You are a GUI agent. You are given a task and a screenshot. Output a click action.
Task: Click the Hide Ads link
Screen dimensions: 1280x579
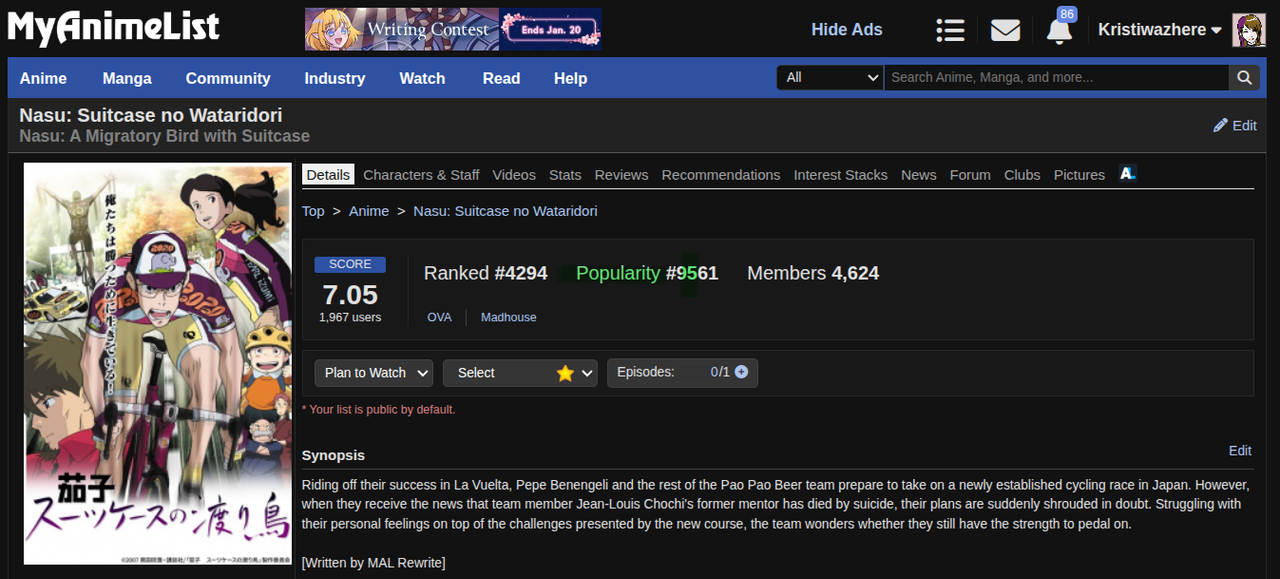(847, 30)
